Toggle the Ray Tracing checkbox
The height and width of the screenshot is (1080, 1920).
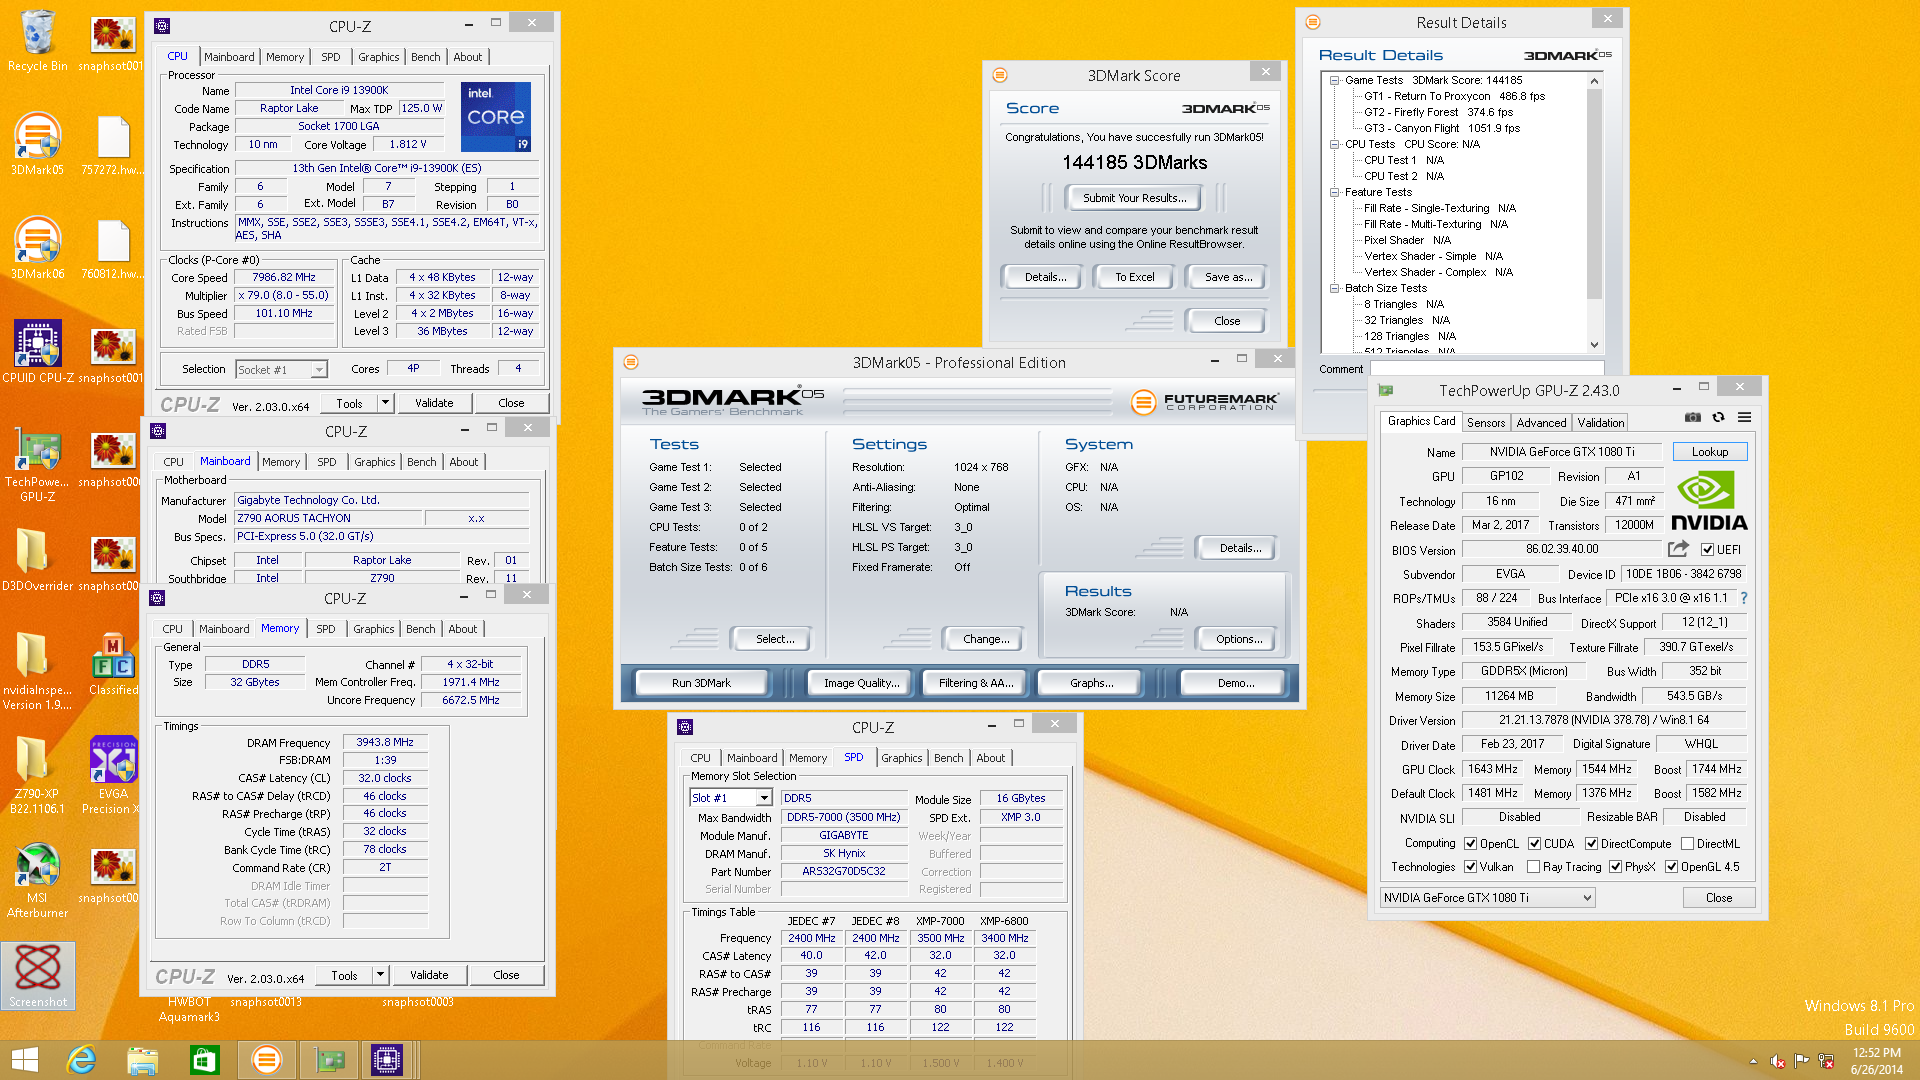pyautogui.click(x=1534, y=867)
